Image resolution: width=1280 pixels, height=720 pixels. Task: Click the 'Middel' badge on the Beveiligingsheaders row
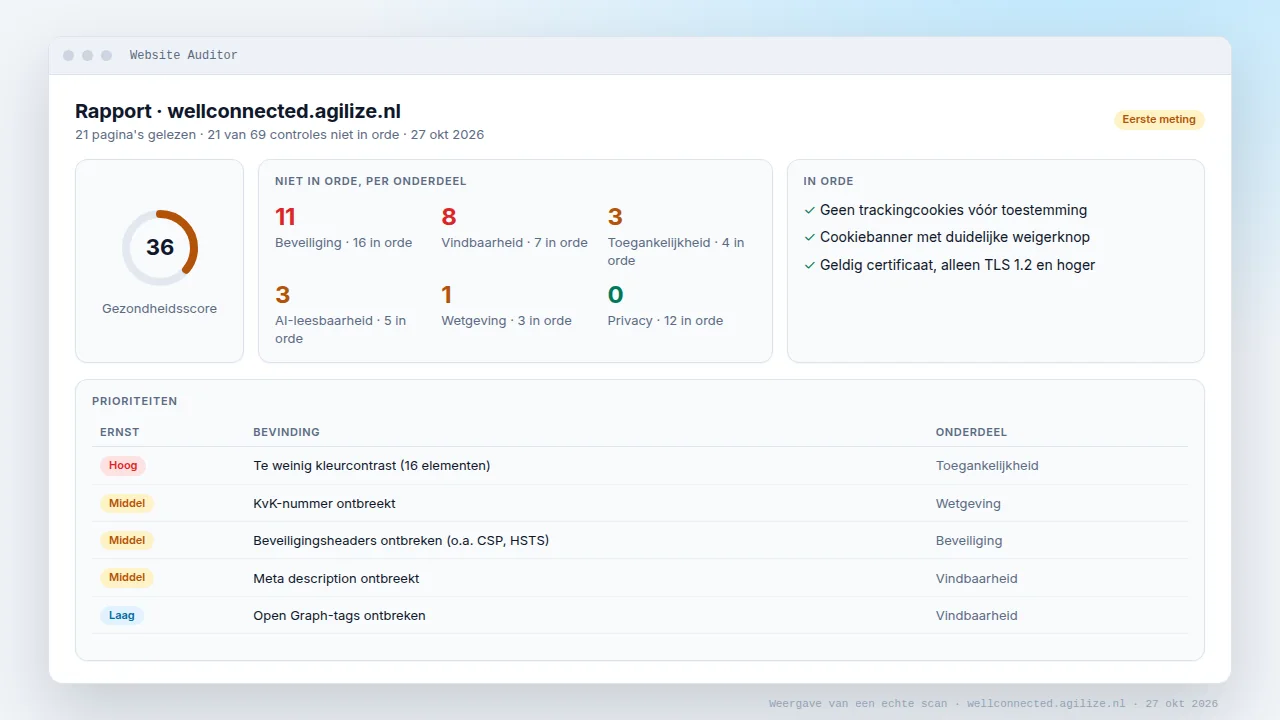127,540
